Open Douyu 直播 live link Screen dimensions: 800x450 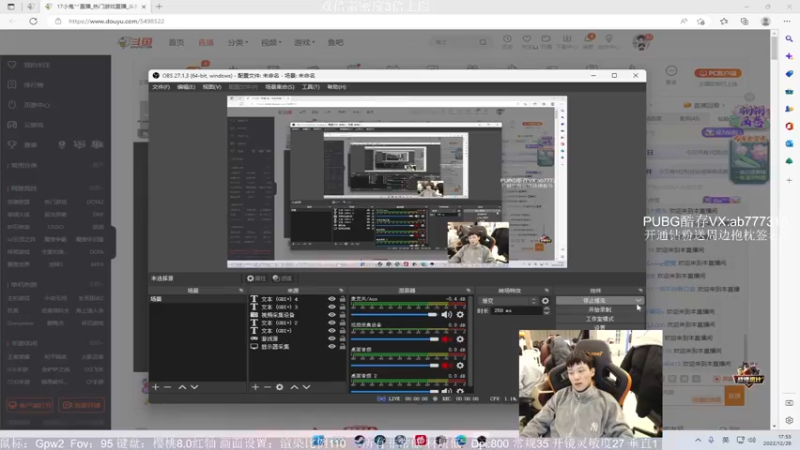tap(206, 42)
